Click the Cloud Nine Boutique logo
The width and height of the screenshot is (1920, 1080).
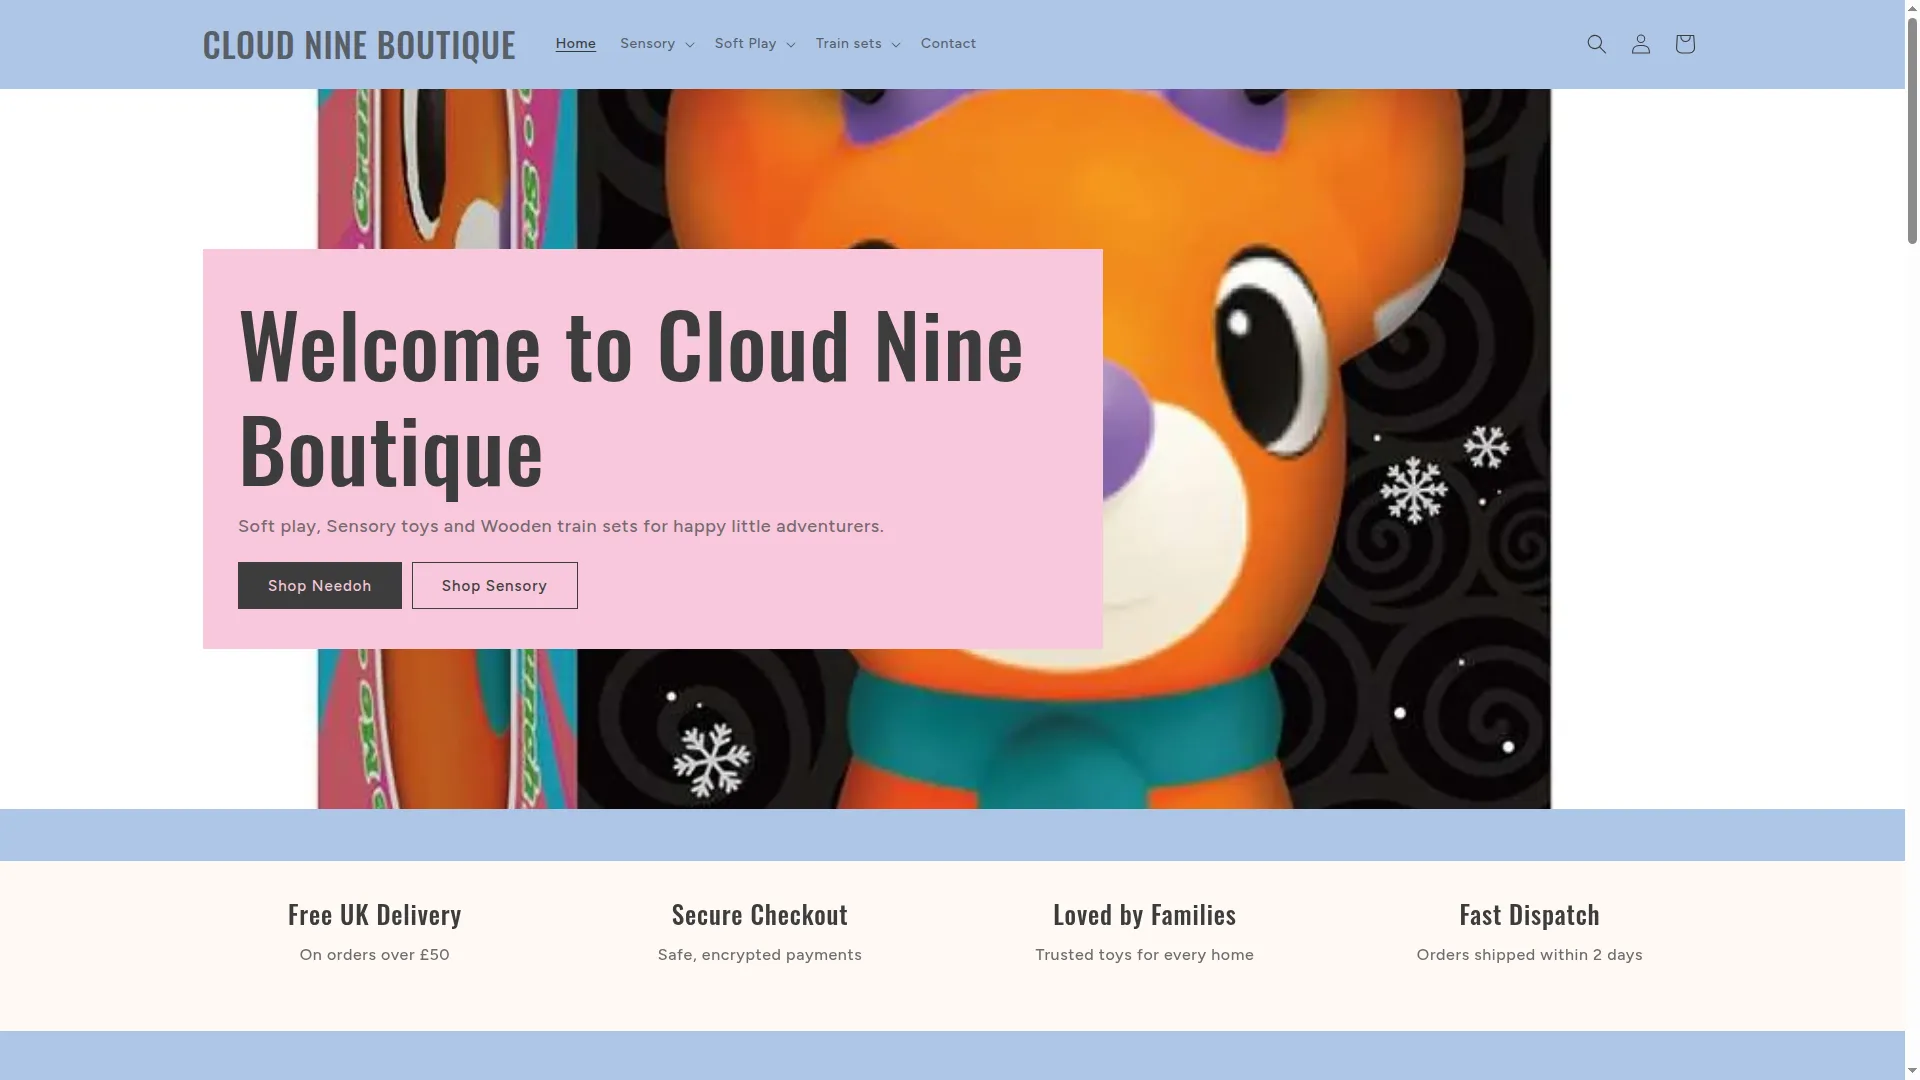click(x=359, y=45)
